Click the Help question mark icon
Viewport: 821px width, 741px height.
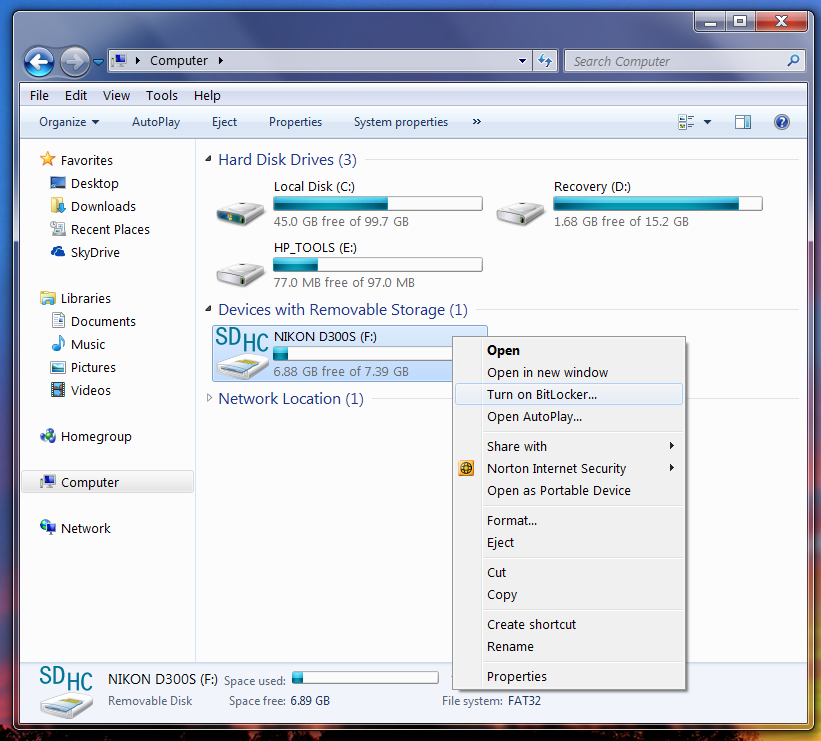click(x=782, y=122)
